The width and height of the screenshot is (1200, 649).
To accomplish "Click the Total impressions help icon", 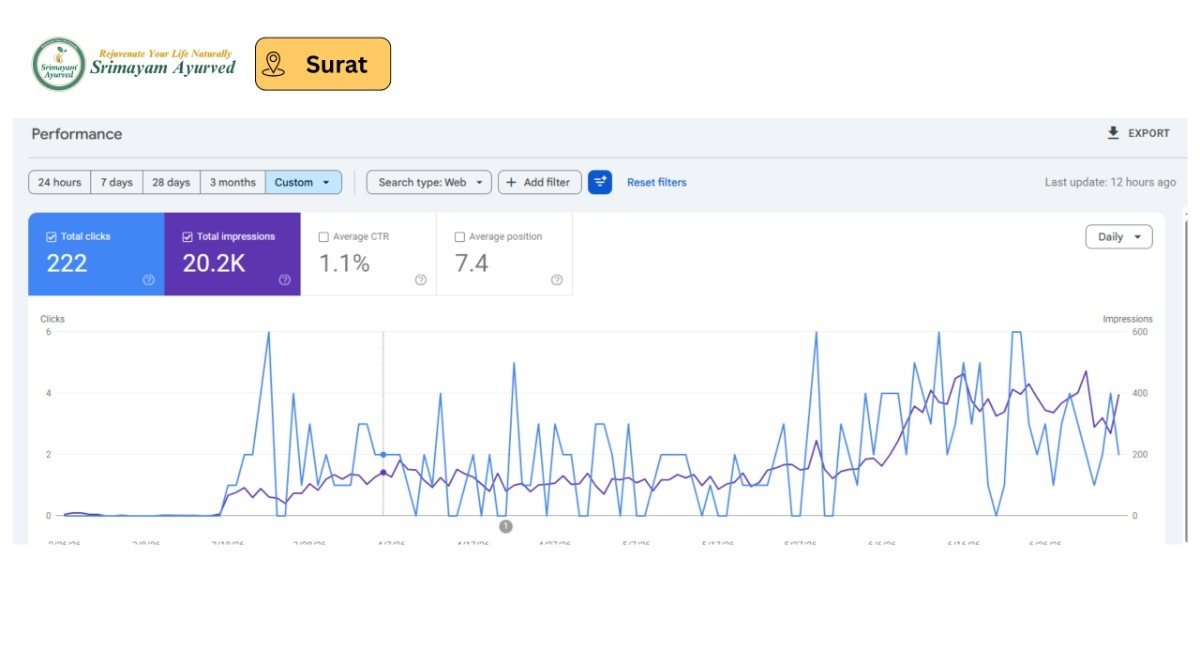I will pyautogui.click(x=285, y=280).
